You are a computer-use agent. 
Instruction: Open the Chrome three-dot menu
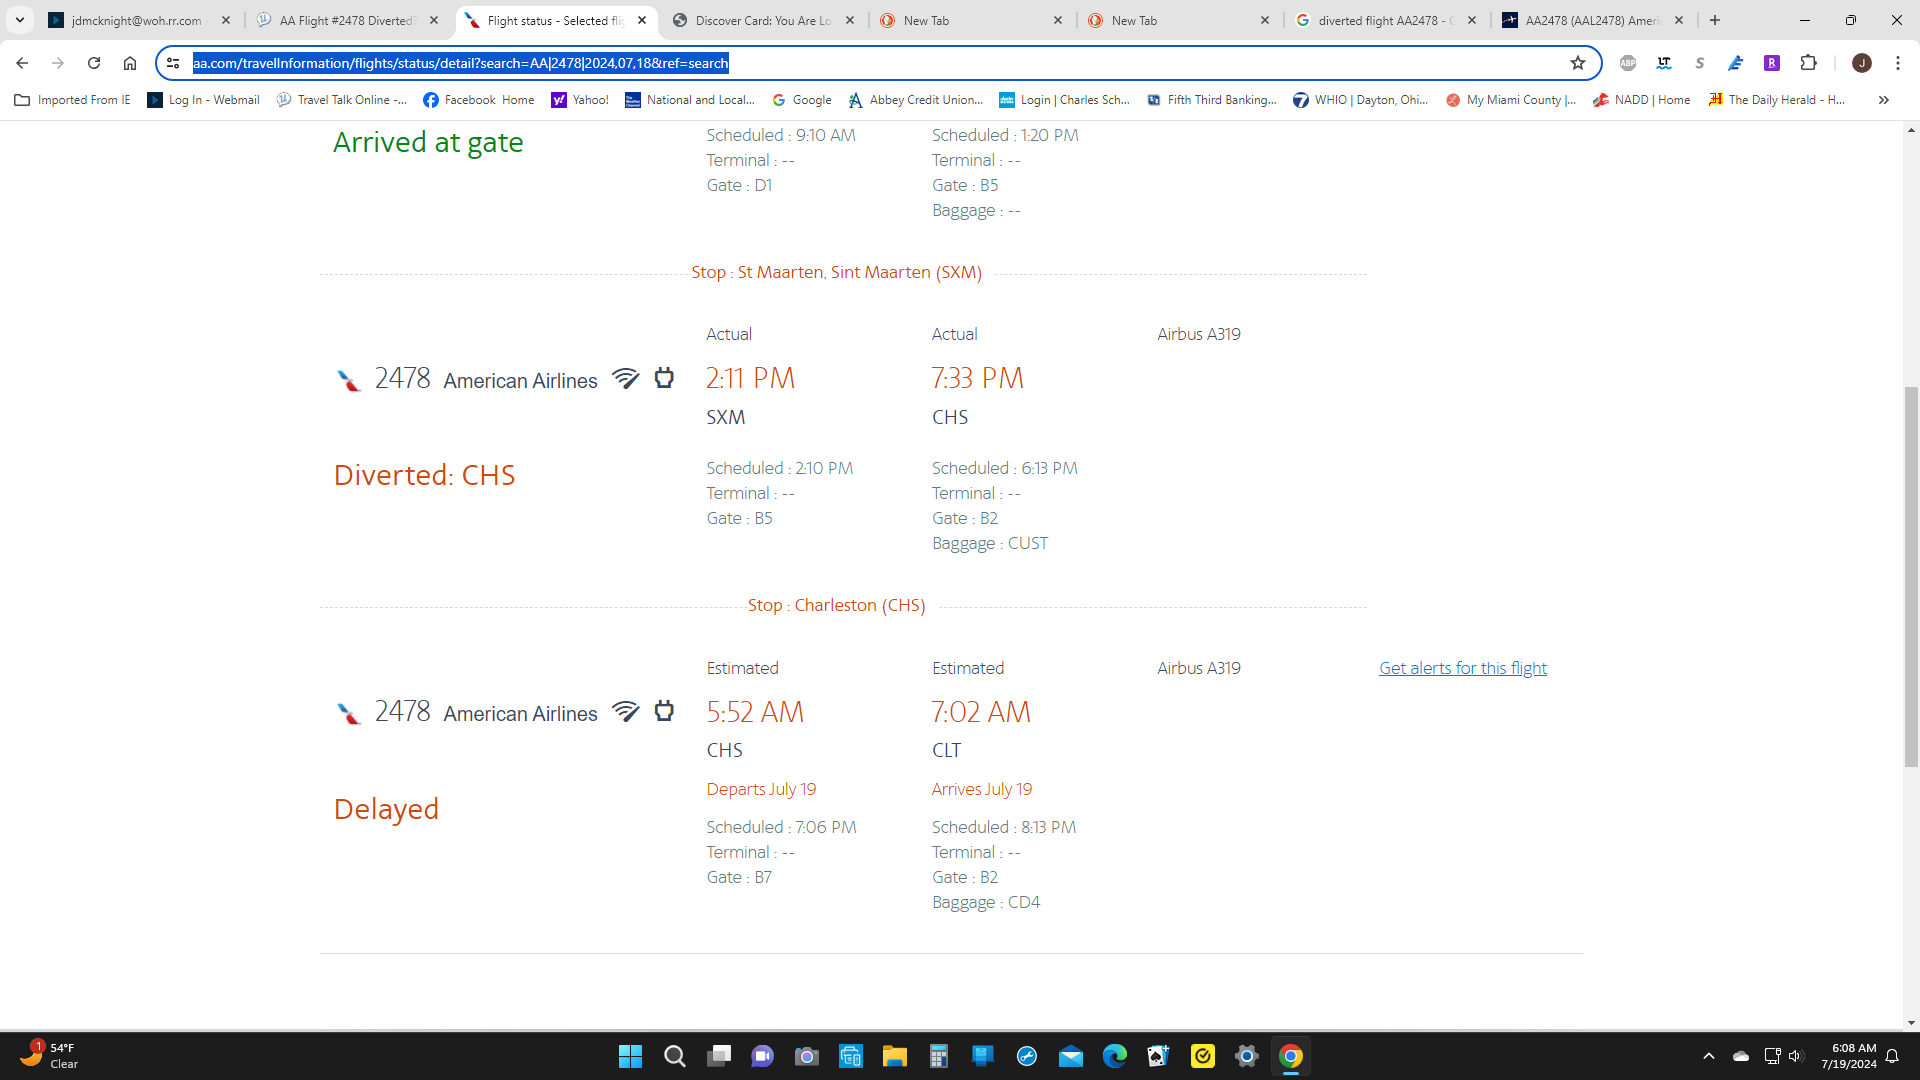pyautogui.click(x=1898, y=63)
